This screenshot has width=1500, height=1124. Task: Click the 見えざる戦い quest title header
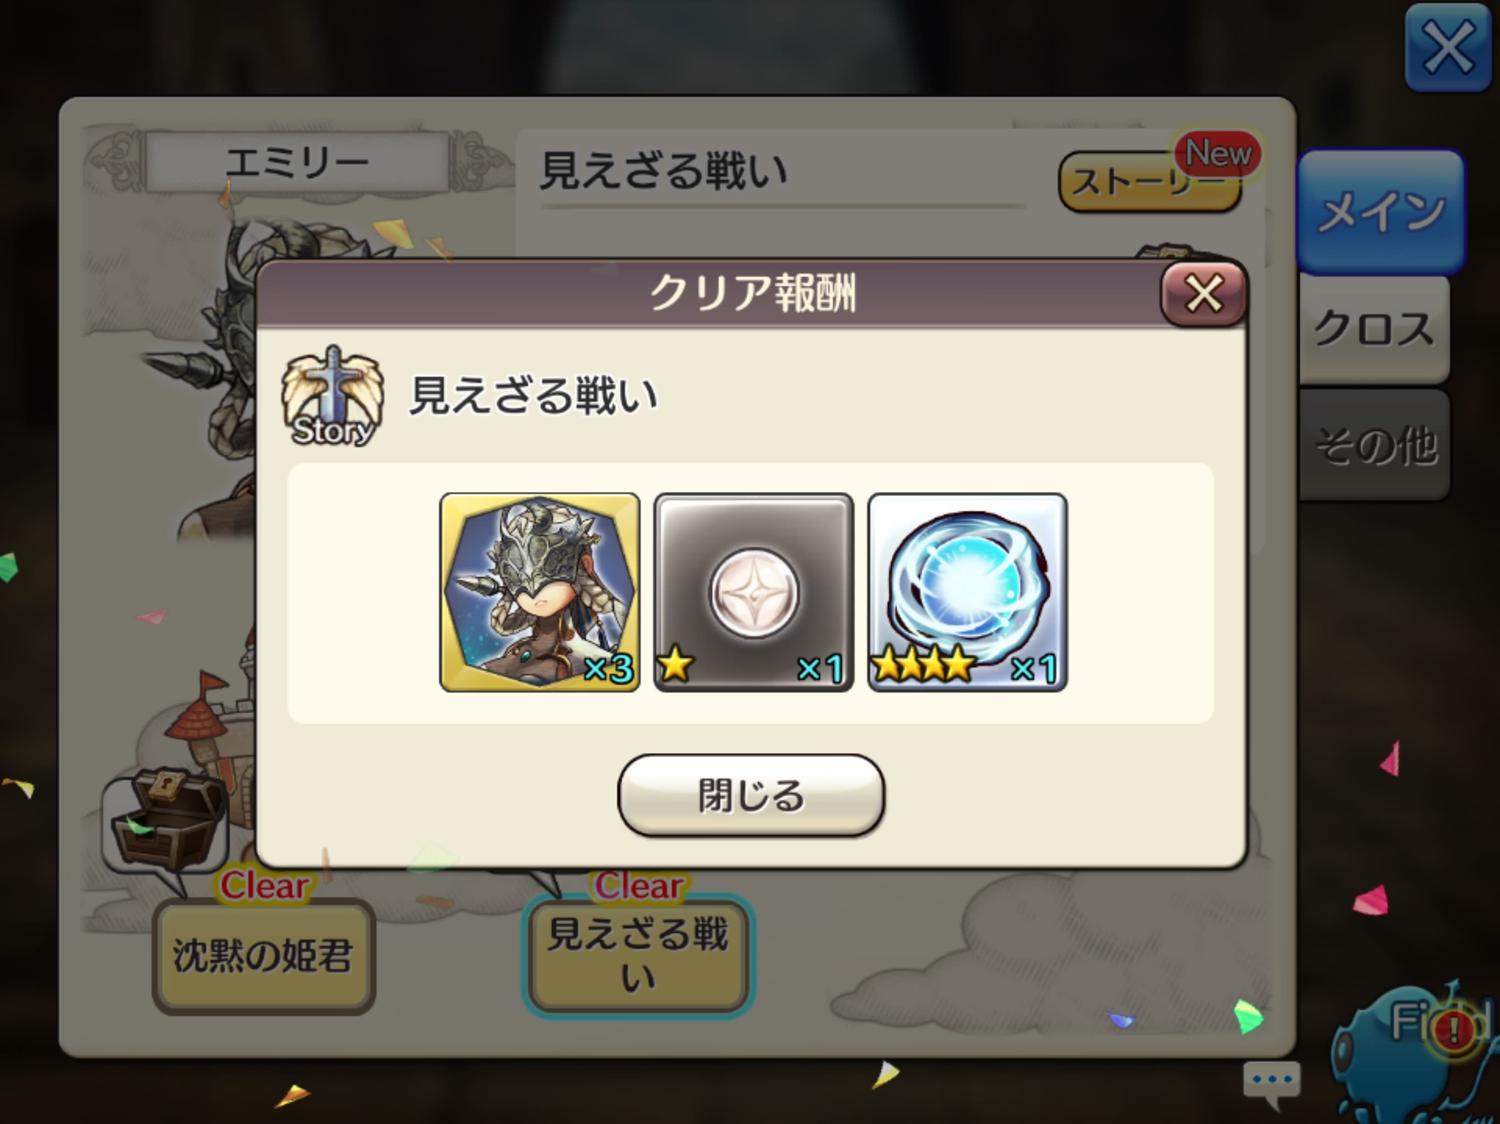[x=664, y=171]
